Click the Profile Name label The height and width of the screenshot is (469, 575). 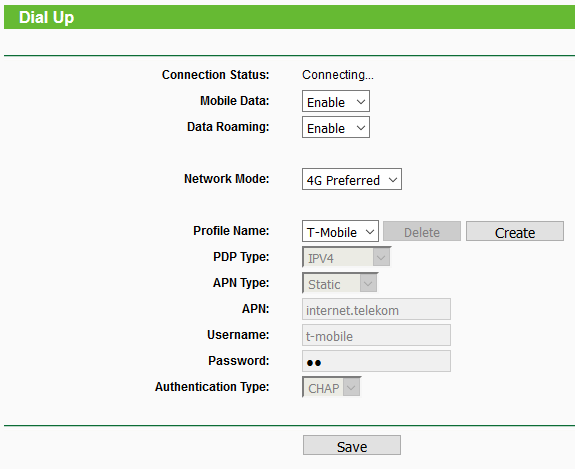231,231
